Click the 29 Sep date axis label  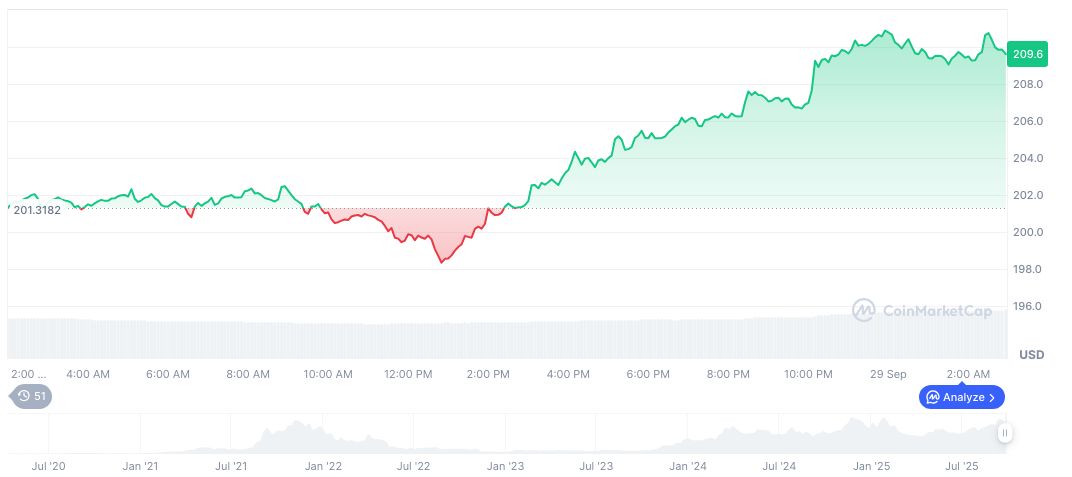tap(888, 374)
